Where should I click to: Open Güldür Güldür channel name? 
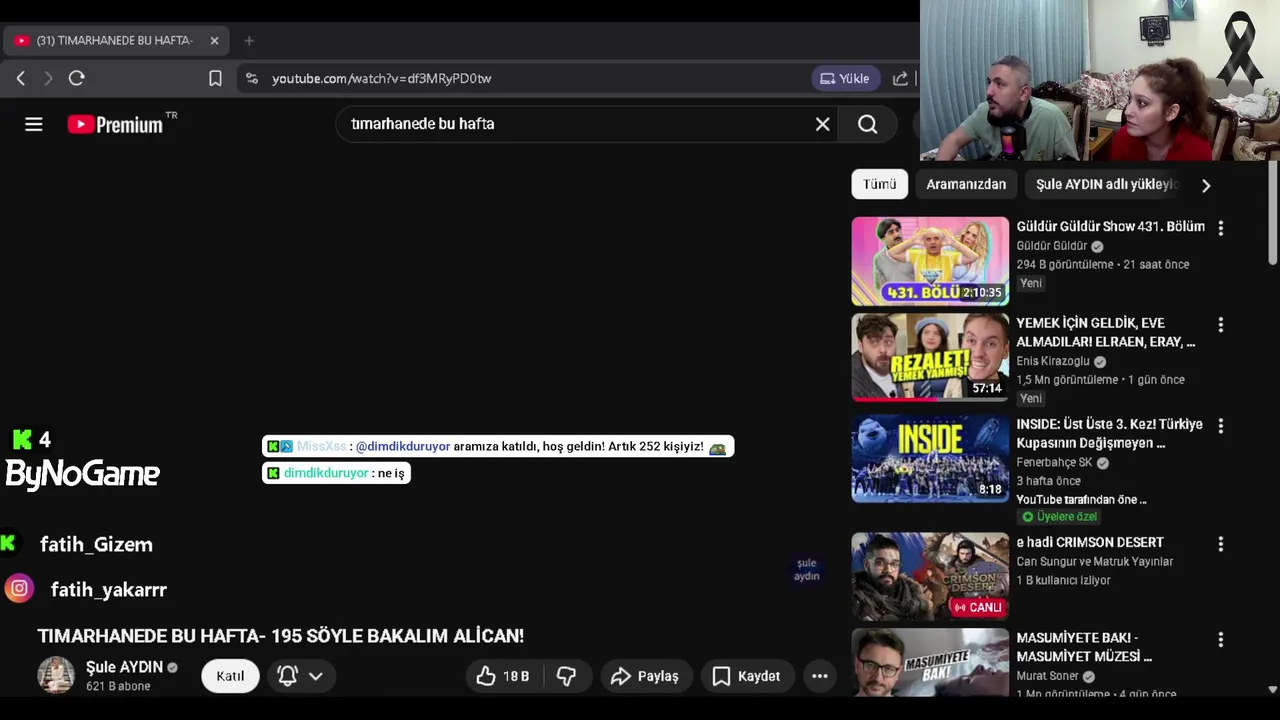[x=1051, y=246]
